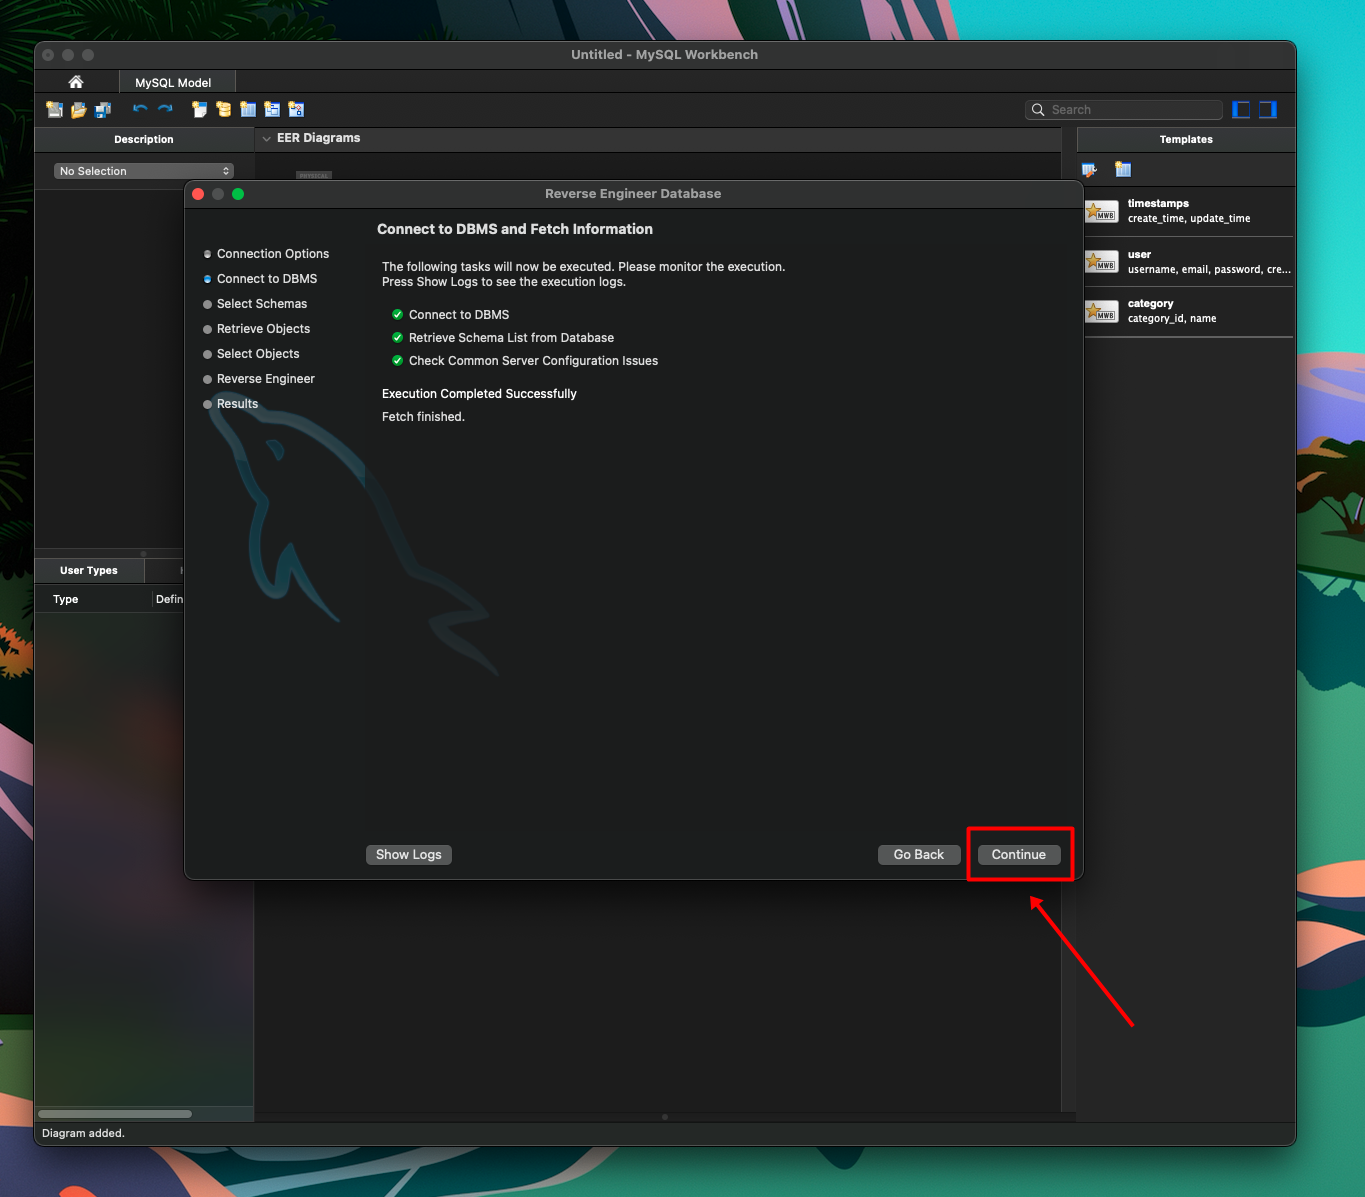
Task: Click the 'Fetch finished.' text
Action: coord(423,417)
